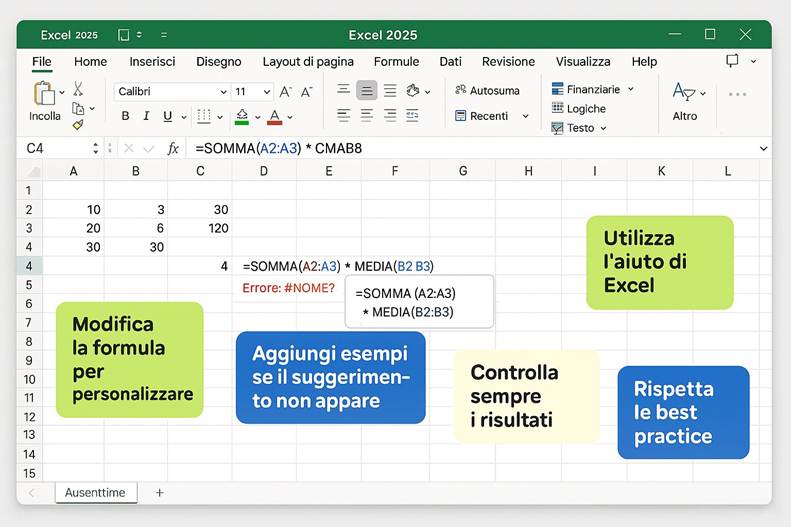791x527 pixels.
Task: Click the scissors cut icon
Action: [x=78, y=89]
